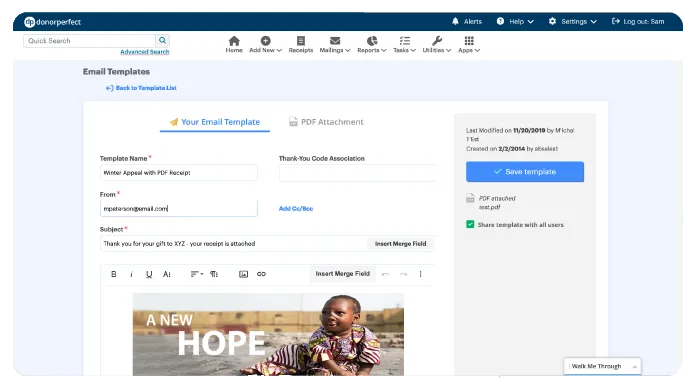Click the Thank-You Code Association field

tap(357, 173)
